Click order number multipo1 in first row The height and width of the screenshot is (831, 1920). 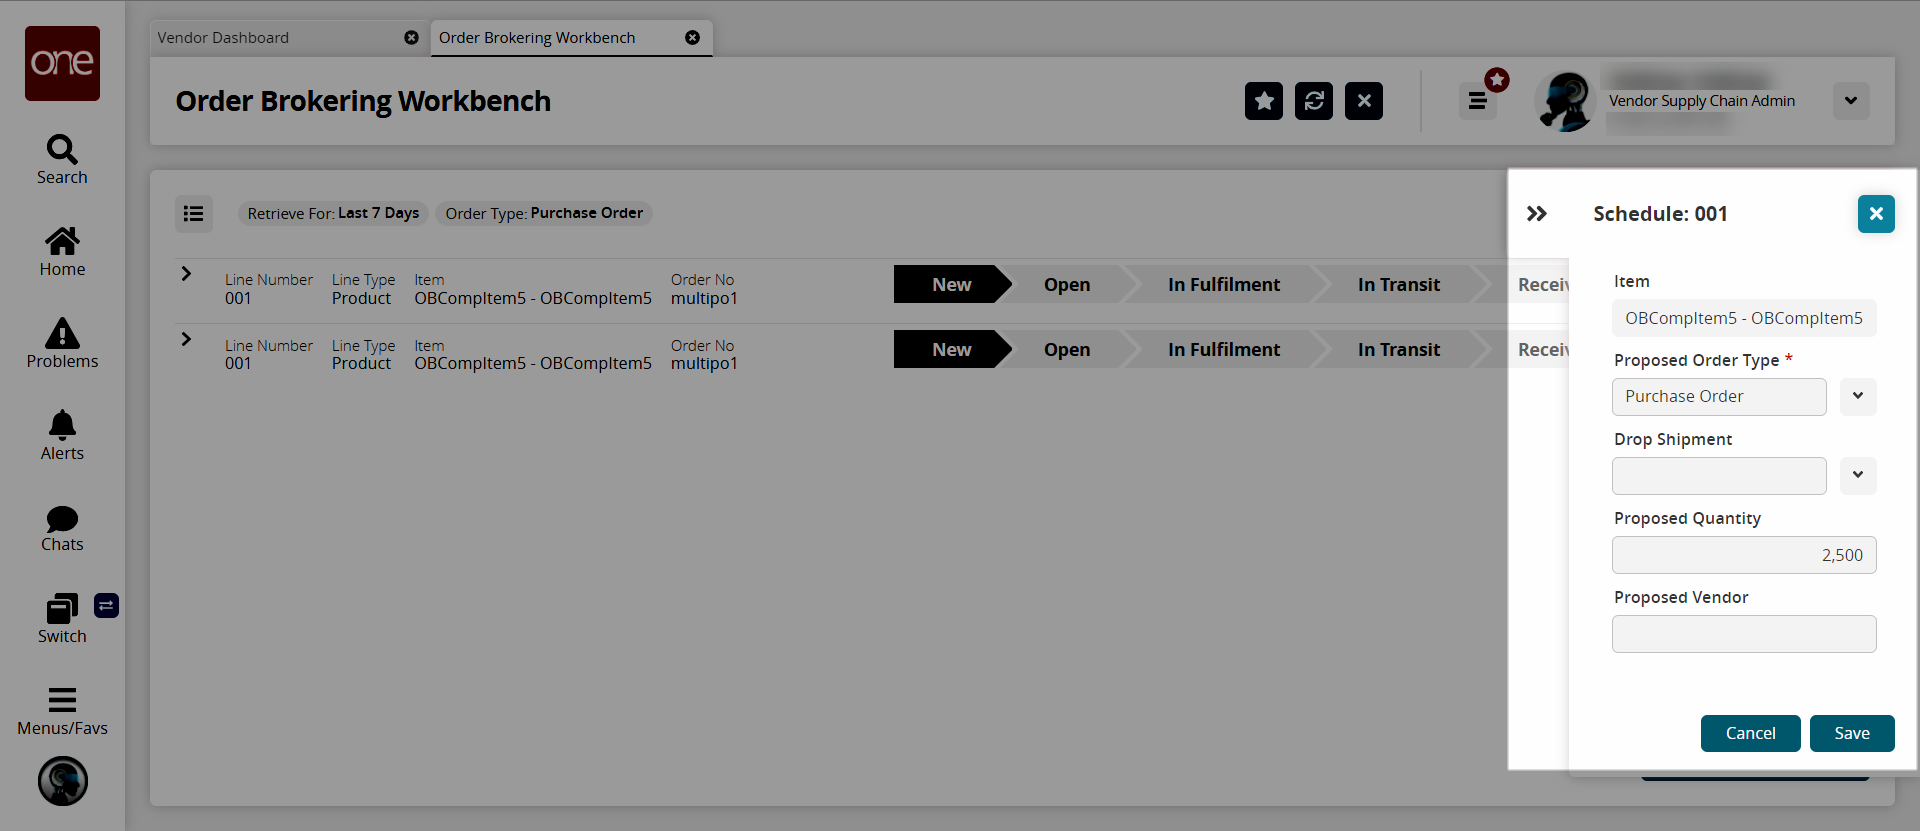coord(704,298)
